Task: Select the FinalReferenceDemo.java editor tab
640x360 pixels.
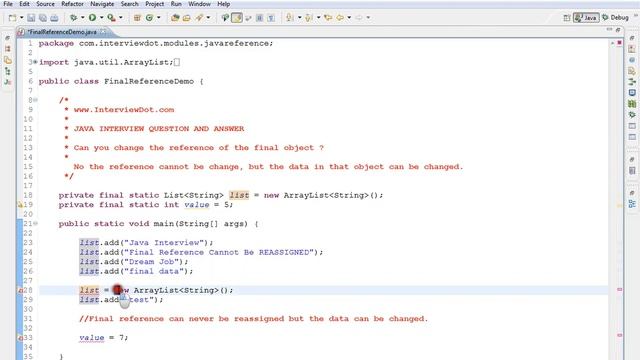Action: click(61, 32)
